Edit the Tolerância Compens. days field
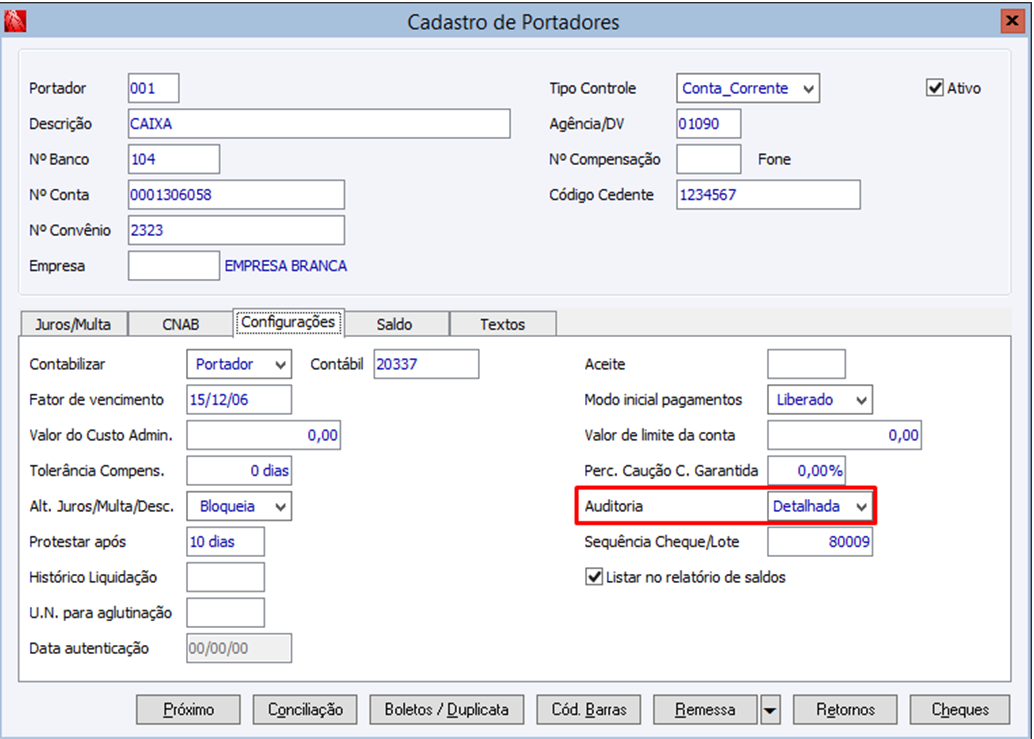This screenshot has height=739, width=1034. pos(239,471)
